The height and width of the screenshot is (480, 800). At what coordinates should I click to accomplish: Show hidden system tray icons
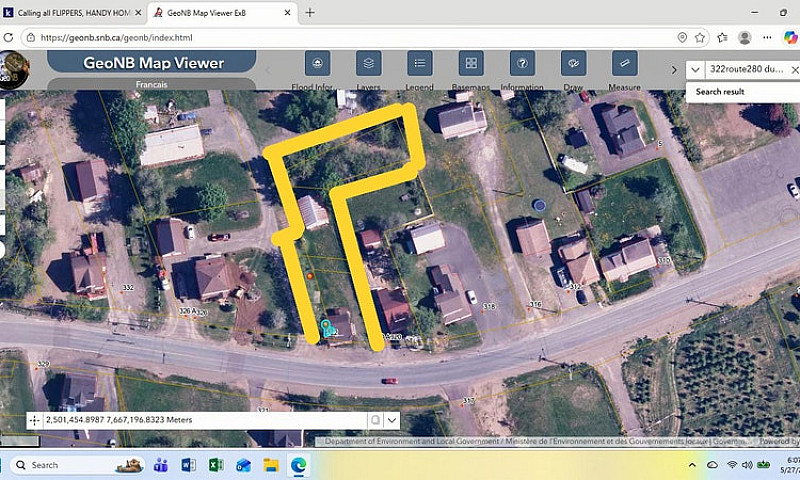click(692, 465)
